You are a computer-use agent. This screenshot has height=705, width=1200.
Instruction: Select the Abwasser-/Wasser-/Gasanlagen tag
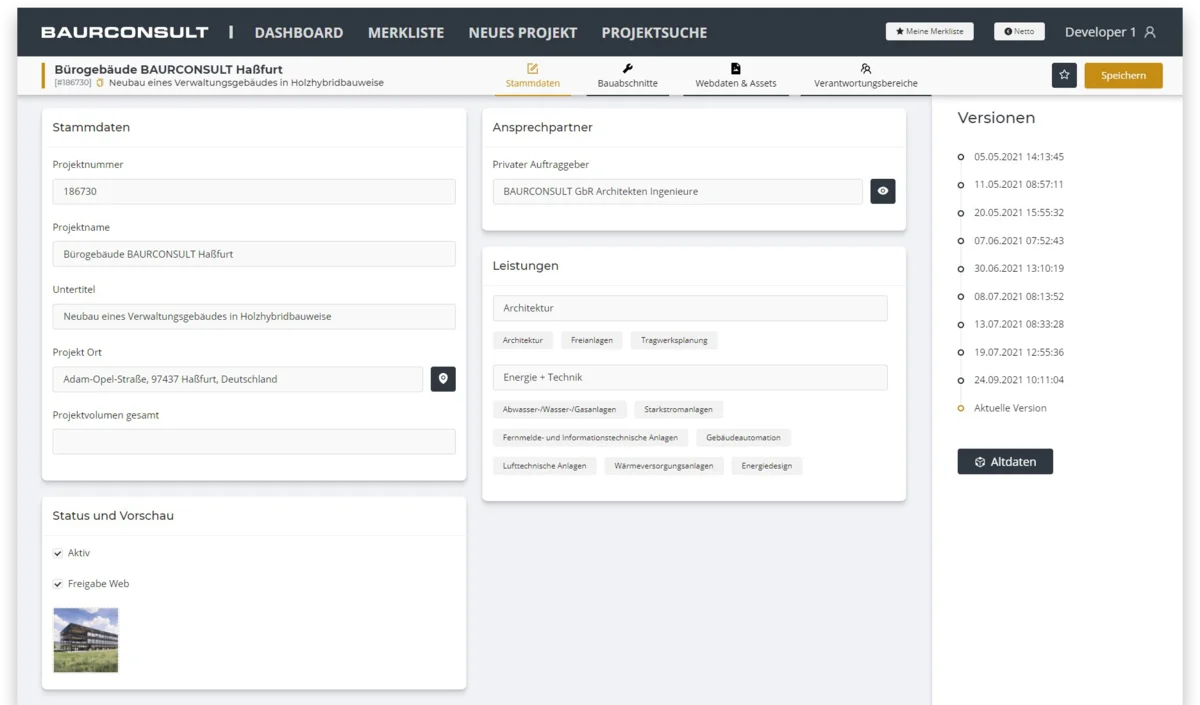560,409
